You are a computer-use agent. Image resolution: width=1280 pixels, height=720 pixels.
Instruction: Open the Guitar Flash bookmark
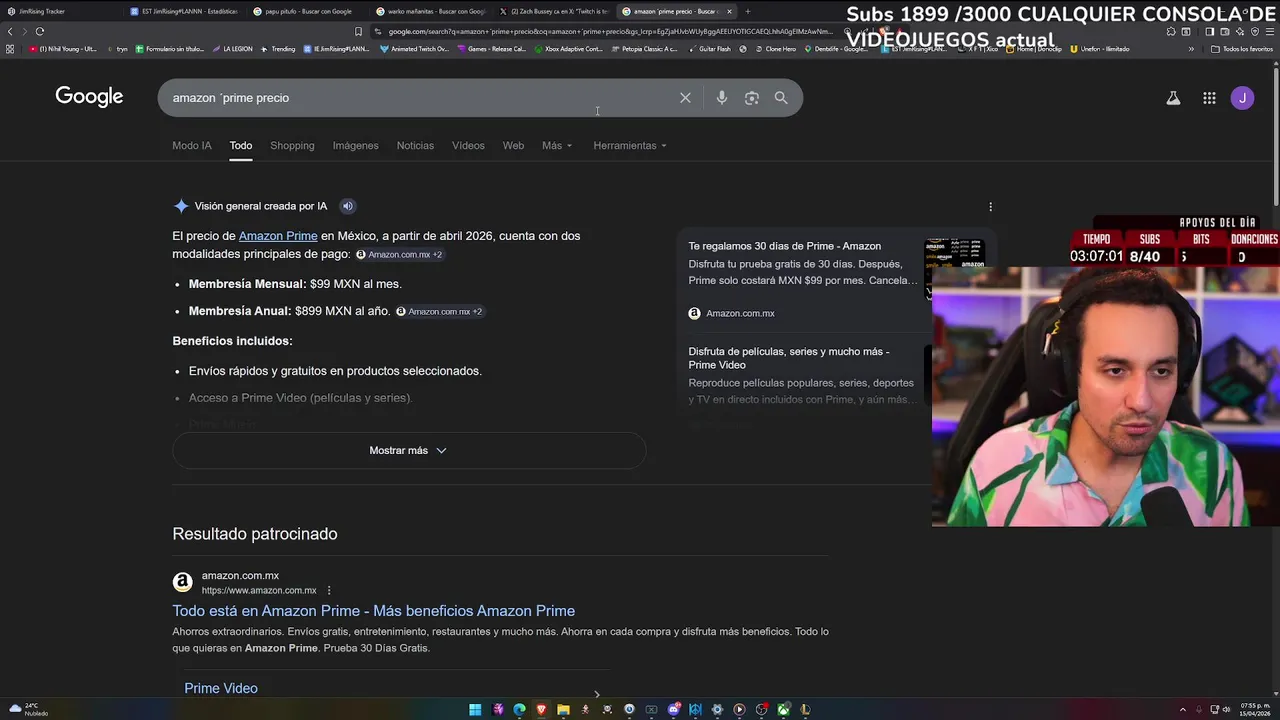coord(709,49)
